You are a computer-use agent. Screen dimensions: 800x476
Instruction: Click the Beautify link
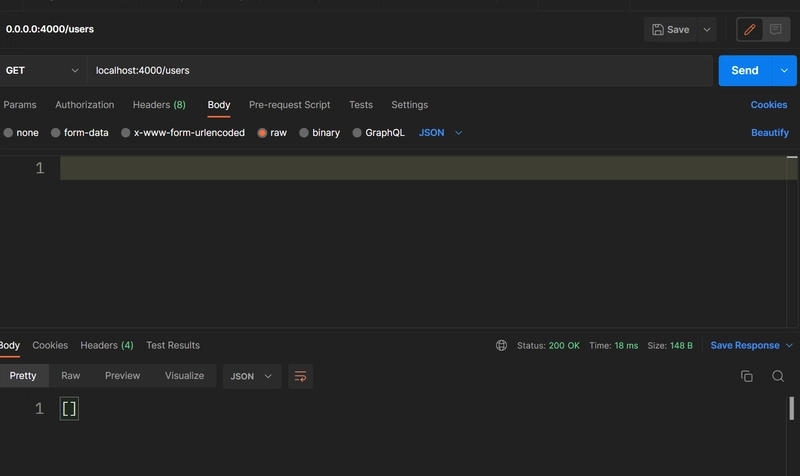(x=770, y=133)
